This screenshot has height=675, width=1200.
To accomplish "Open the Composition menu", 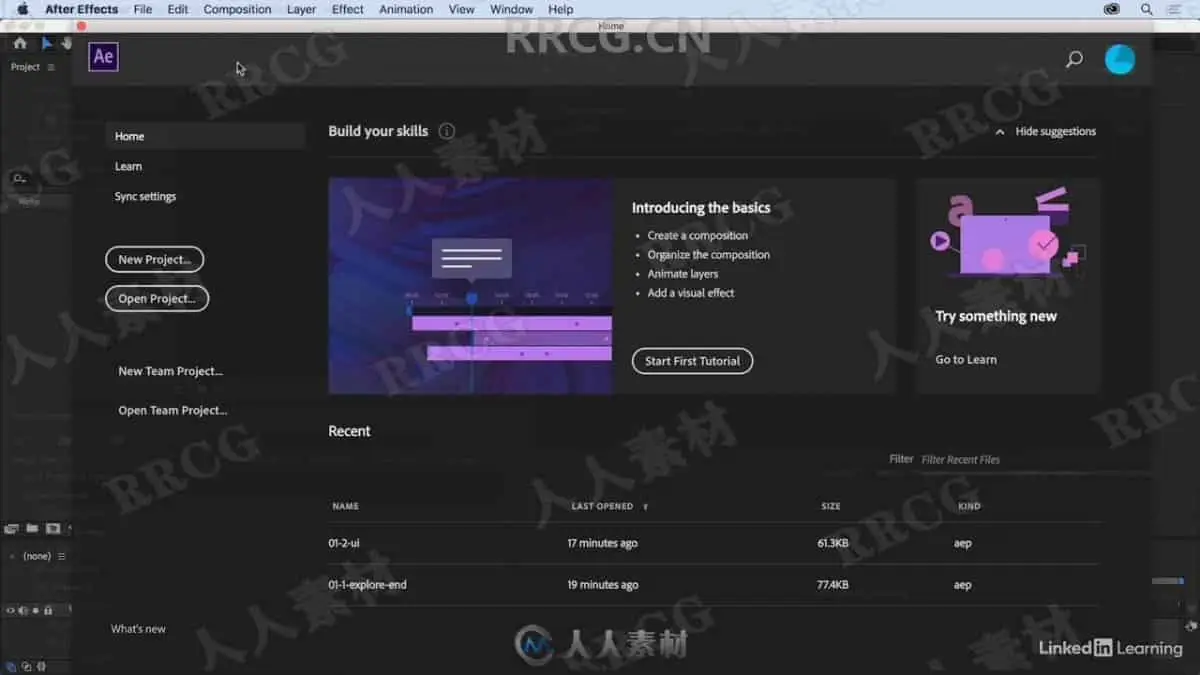I will [237, 9].
